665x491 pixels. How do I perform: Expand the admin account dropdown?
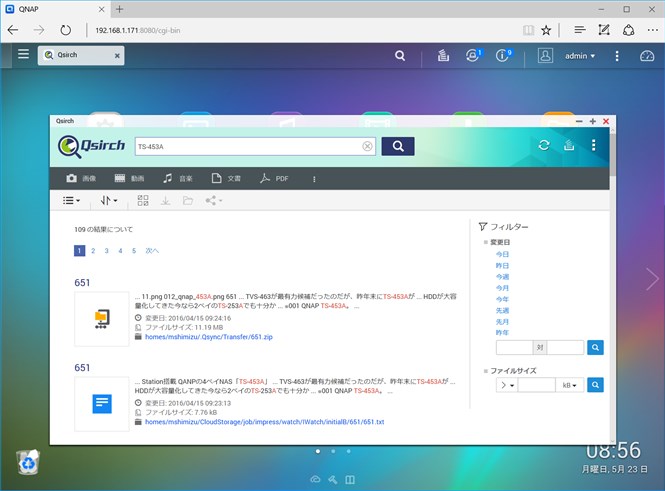pyautogui.click(x=580, y=56)
